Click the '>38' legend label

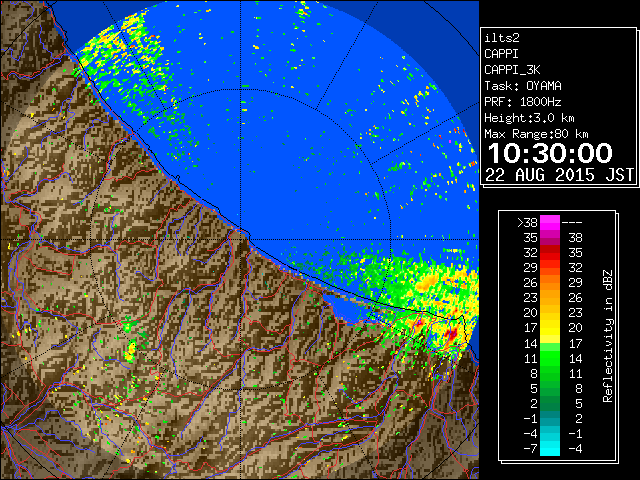click(527, 223)
